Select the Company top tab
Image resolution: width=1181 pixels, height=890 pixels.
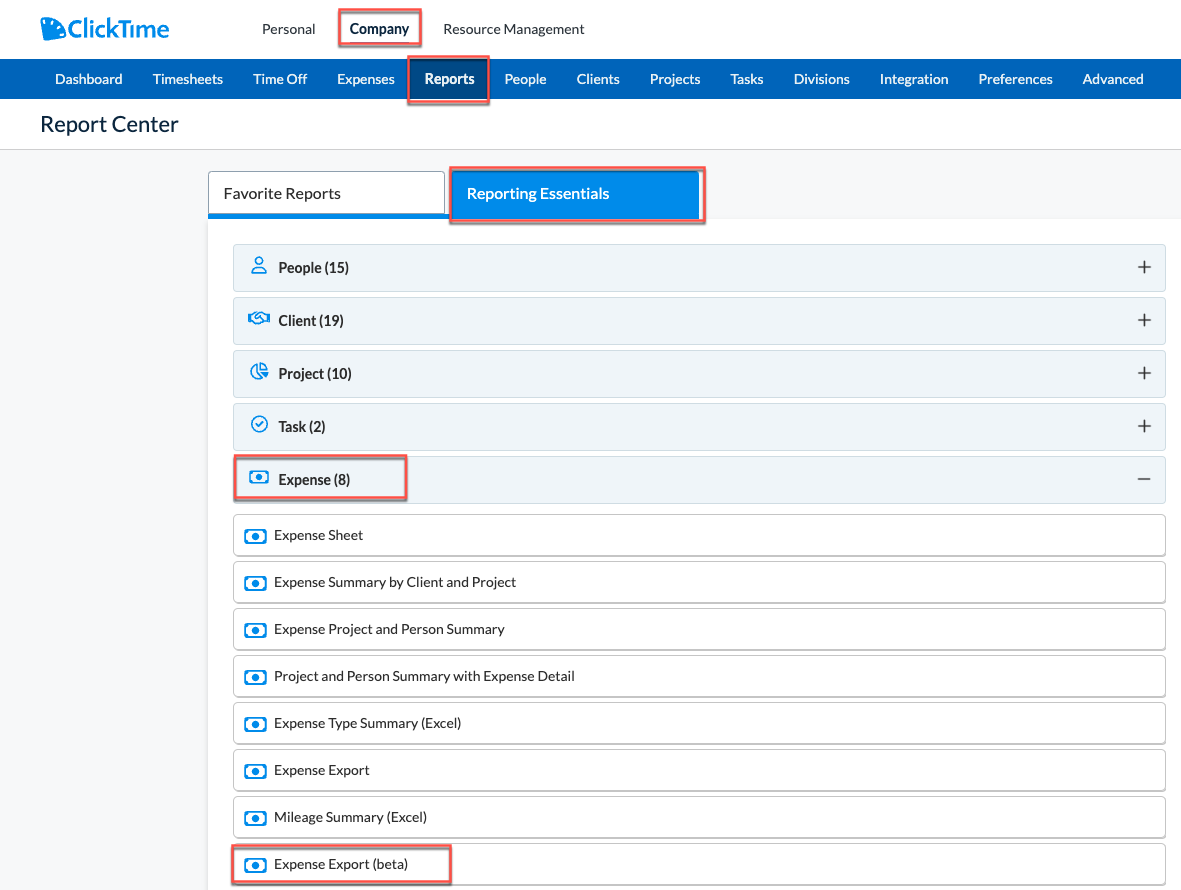[x=379, y=29]
